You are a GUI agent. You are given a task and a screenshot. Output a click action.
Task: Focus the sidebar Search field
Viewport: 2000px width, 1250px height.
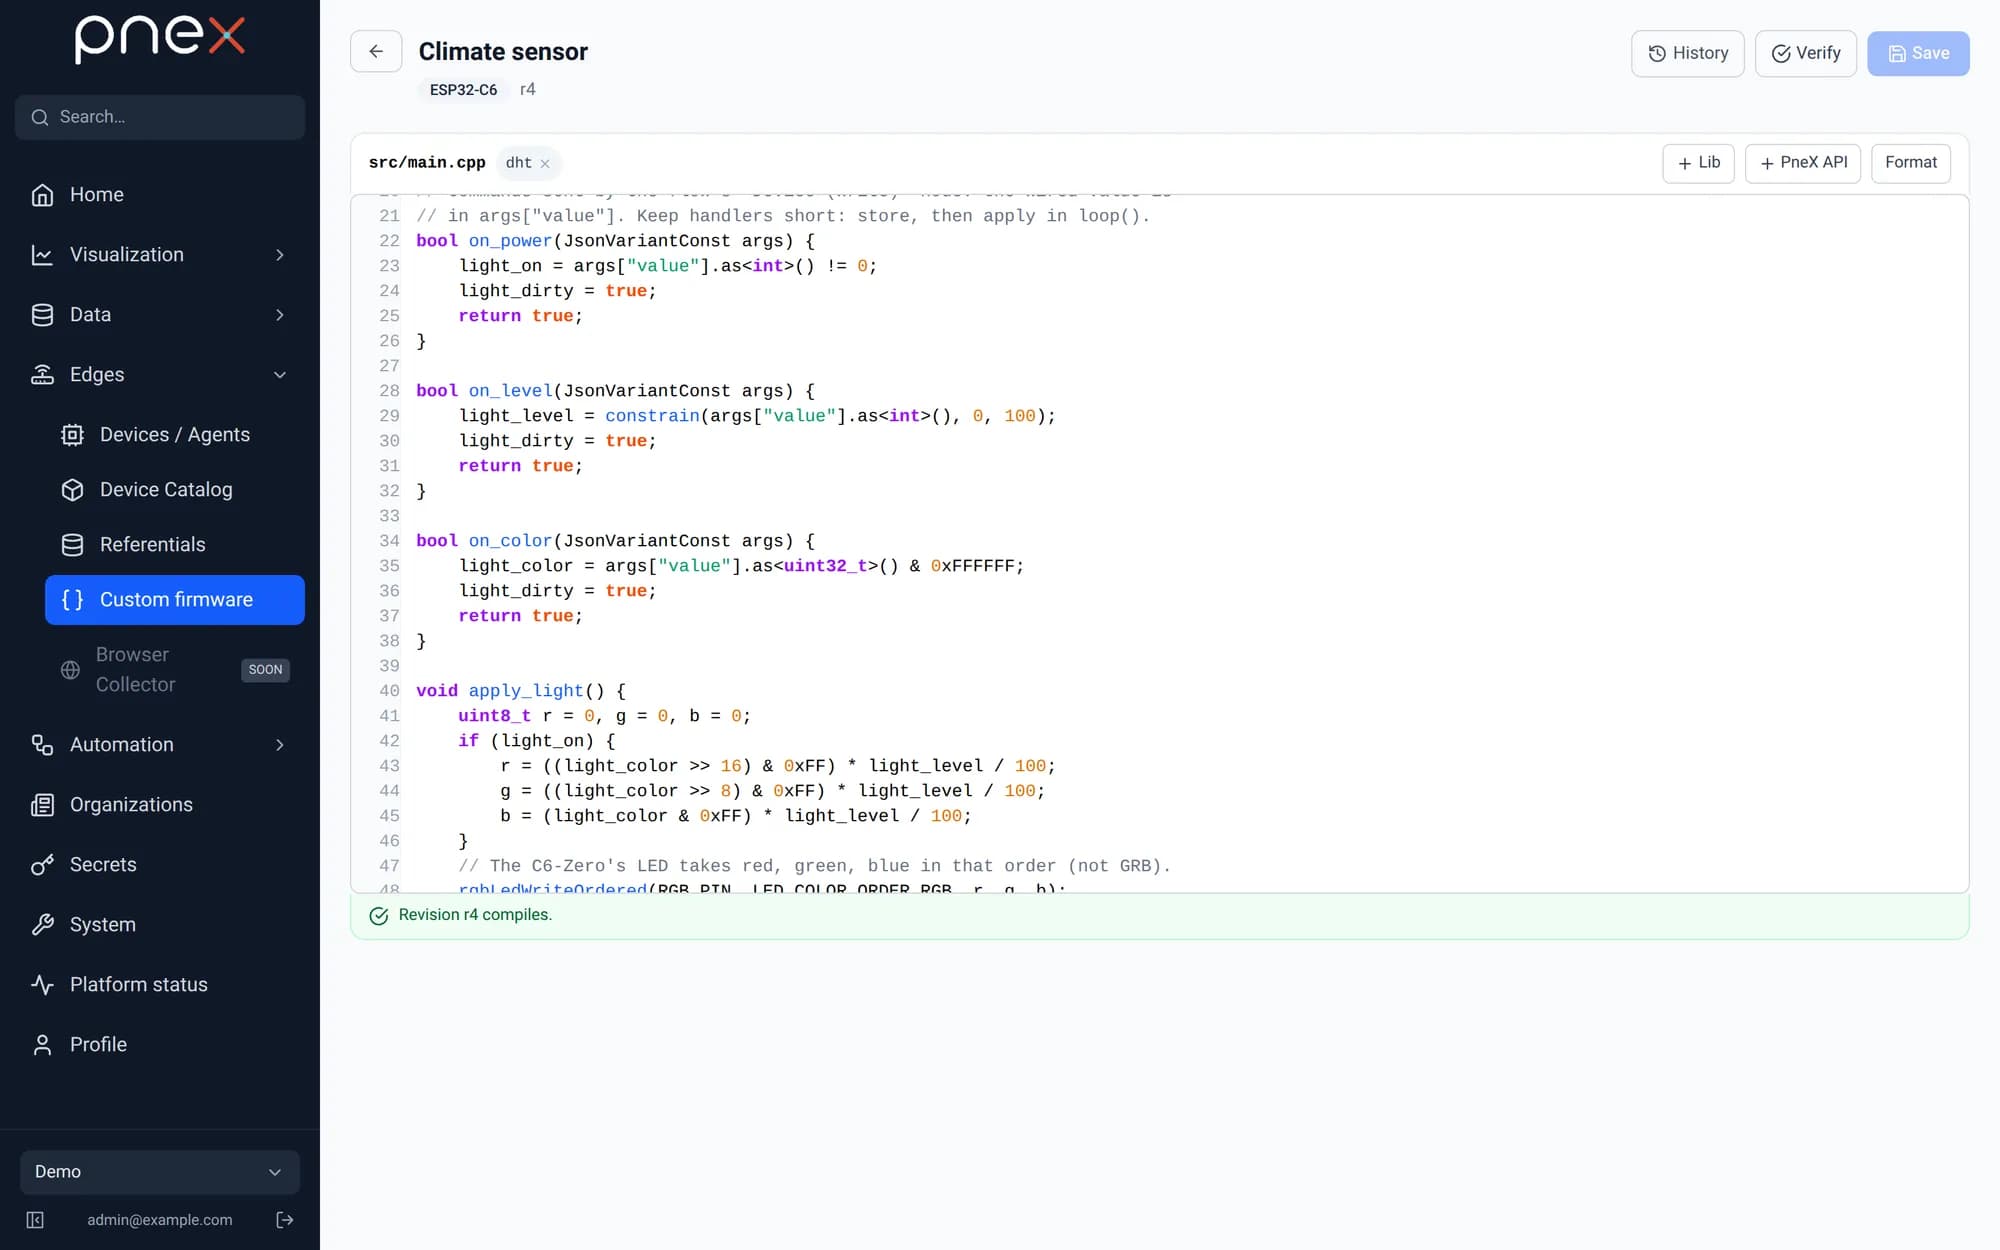160,117
